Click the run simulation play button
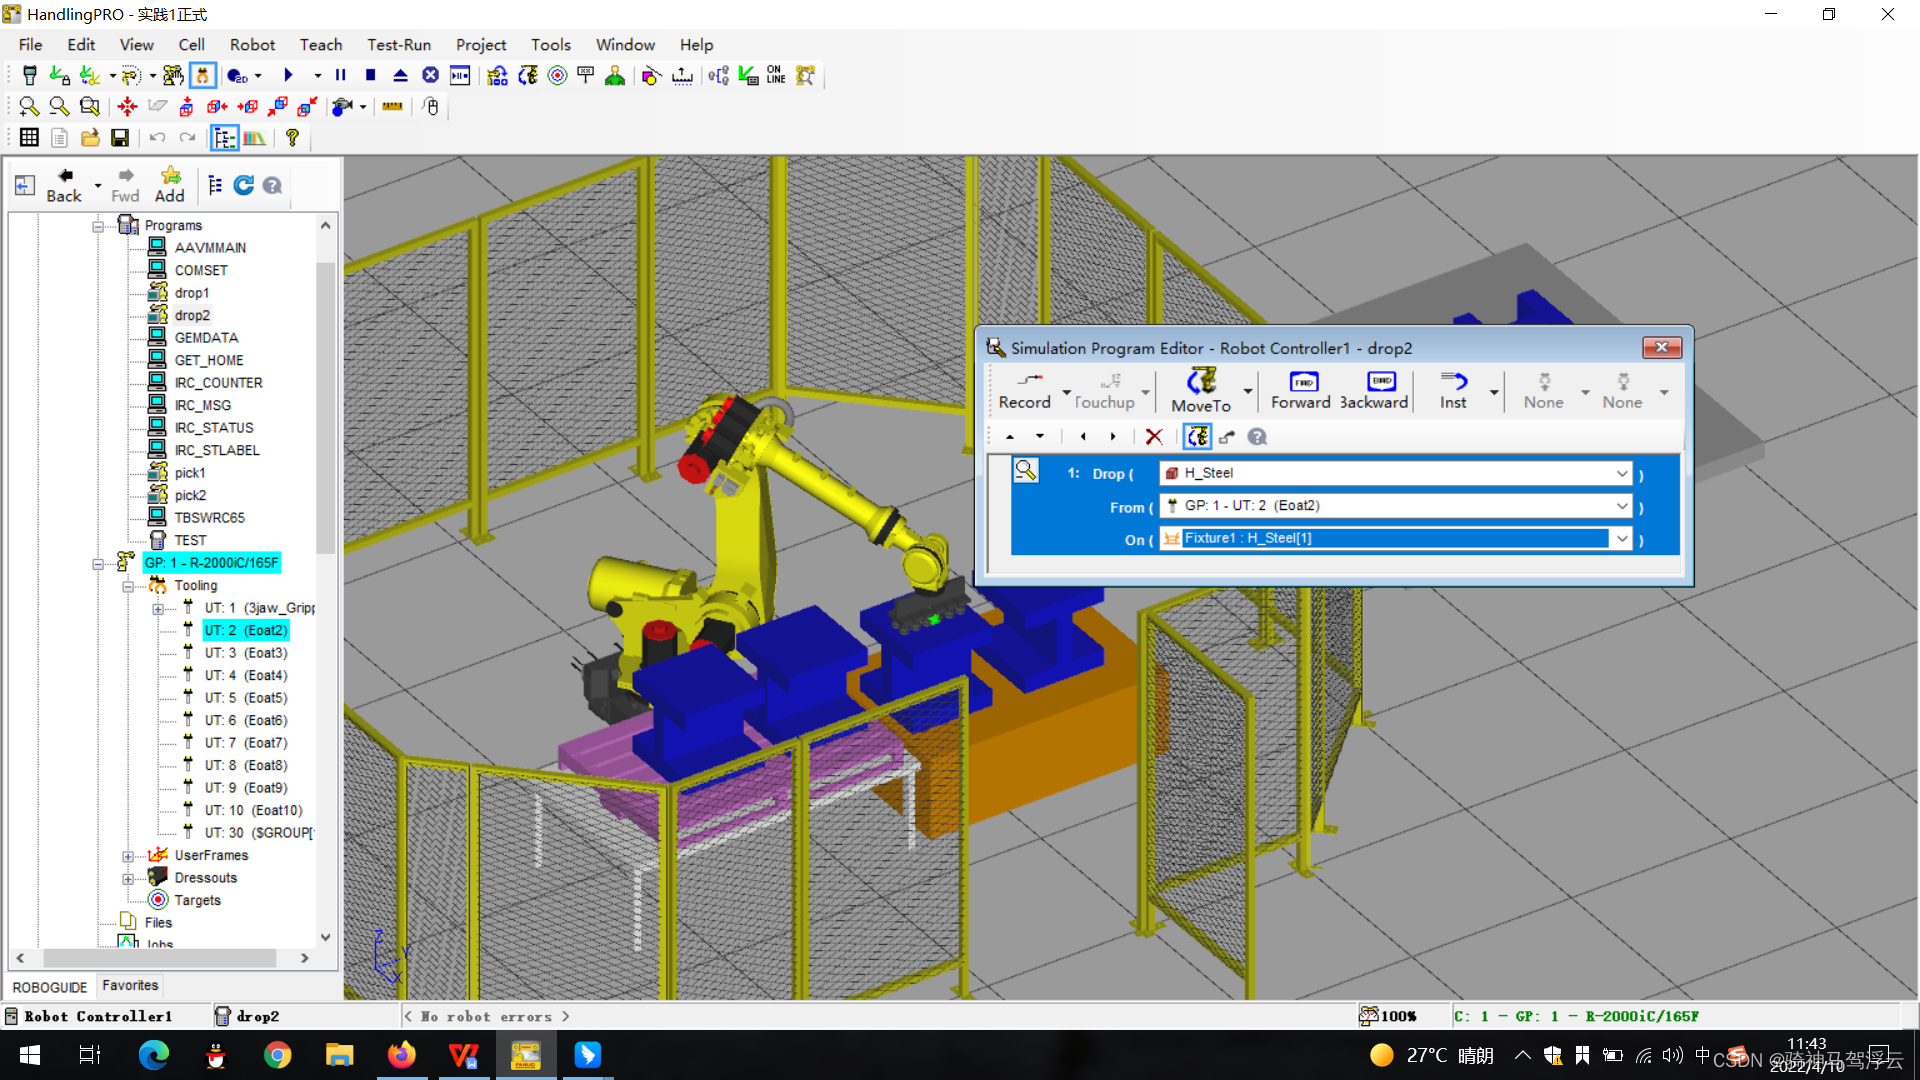Image resolution: width=1920 pixels, height=1080 pixels. (x=289, y=76)
